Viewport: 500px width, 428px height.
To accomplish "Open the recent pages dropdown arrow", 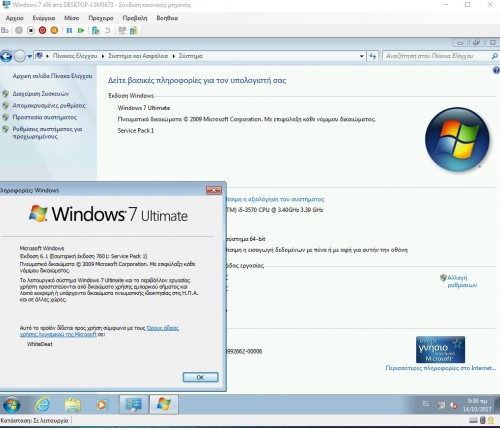I will [x=30, y=56].
